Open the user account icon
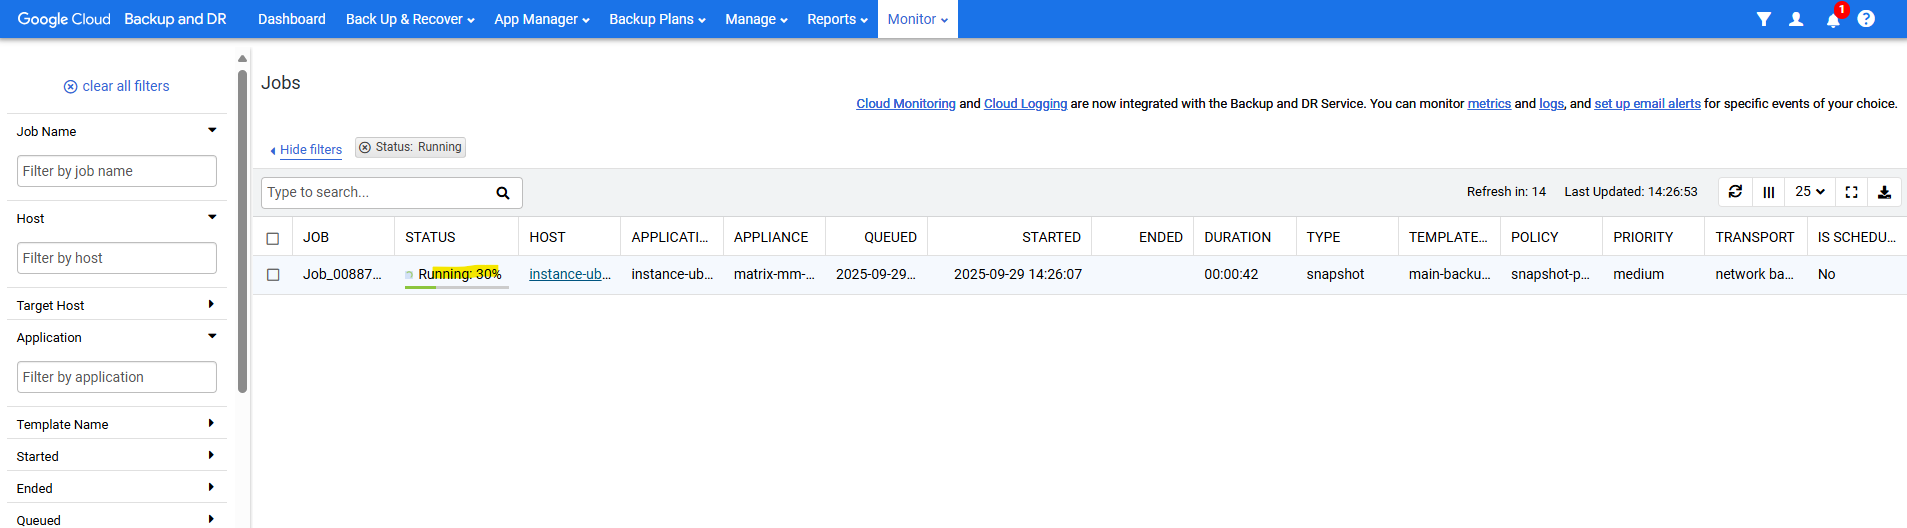 click(1796, 19)
